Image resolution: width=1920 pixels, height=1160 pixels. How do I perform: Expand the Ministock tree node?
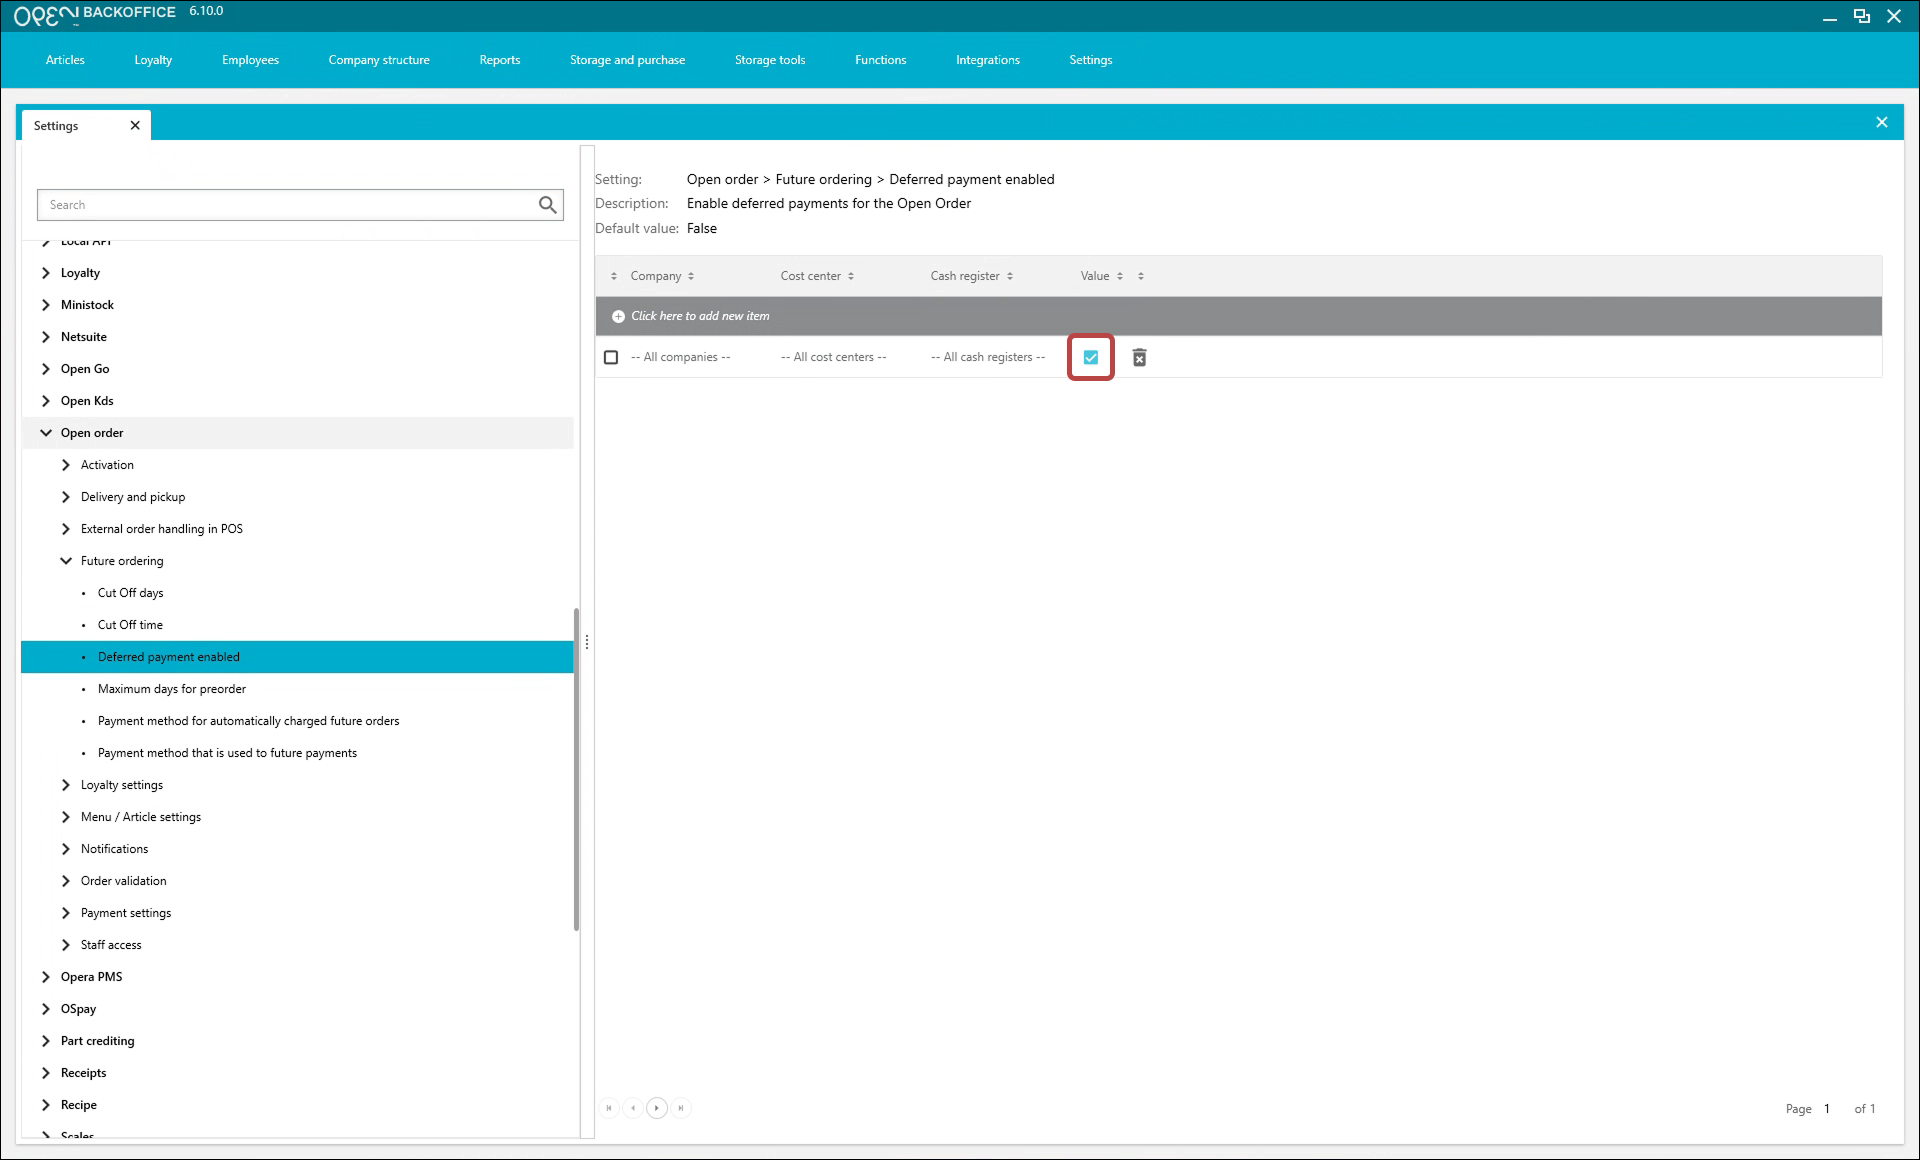click(46, 305)
